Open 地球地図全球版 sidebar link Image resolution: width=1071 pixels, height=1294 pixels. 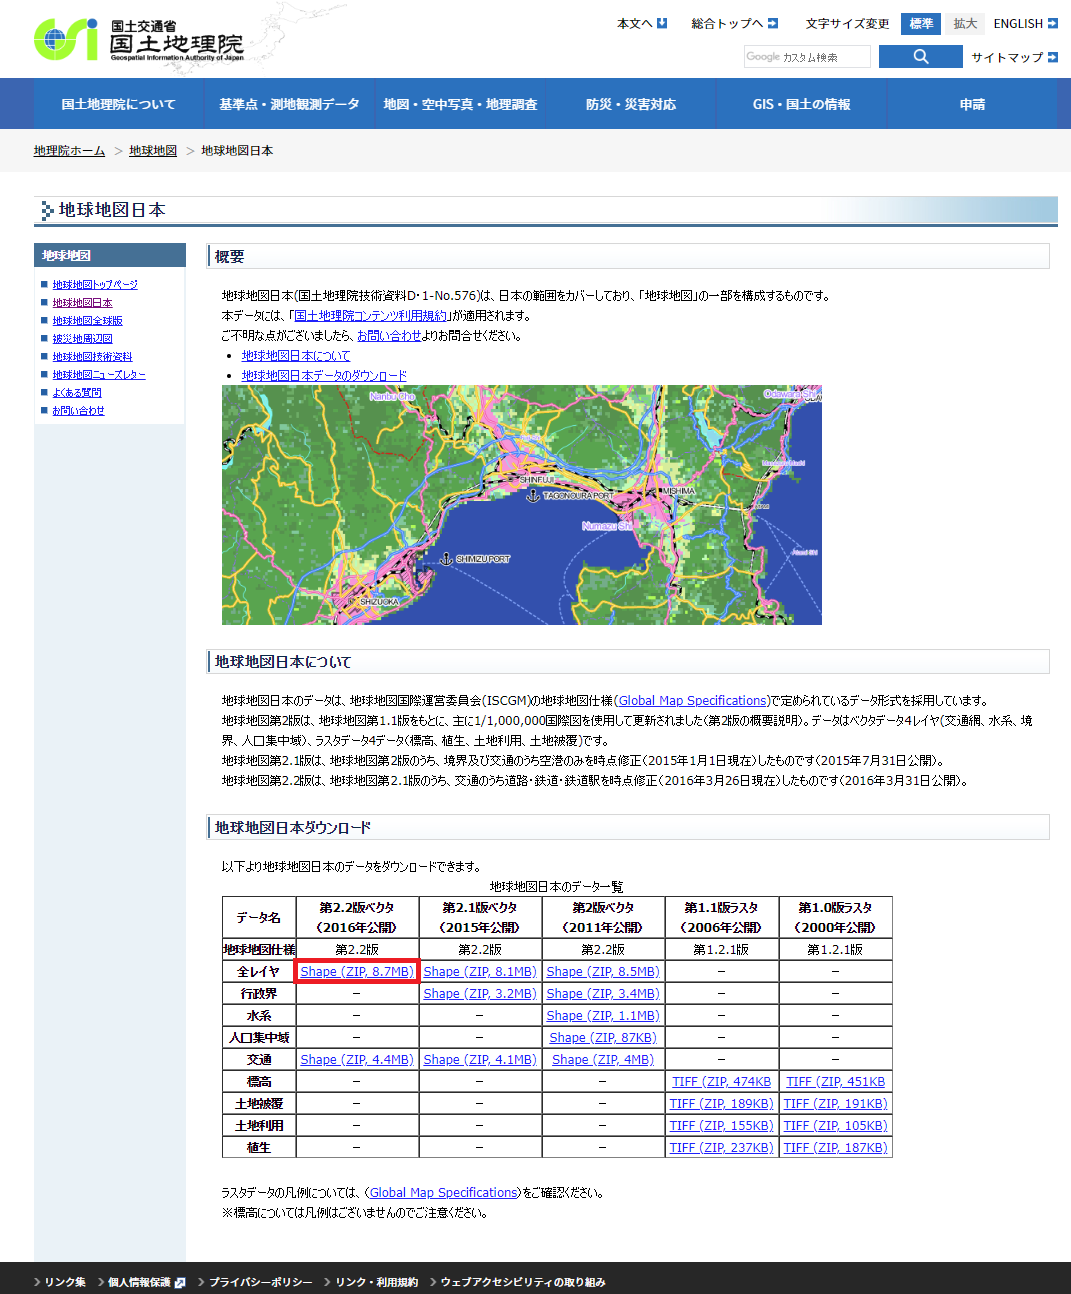point(87,321)
